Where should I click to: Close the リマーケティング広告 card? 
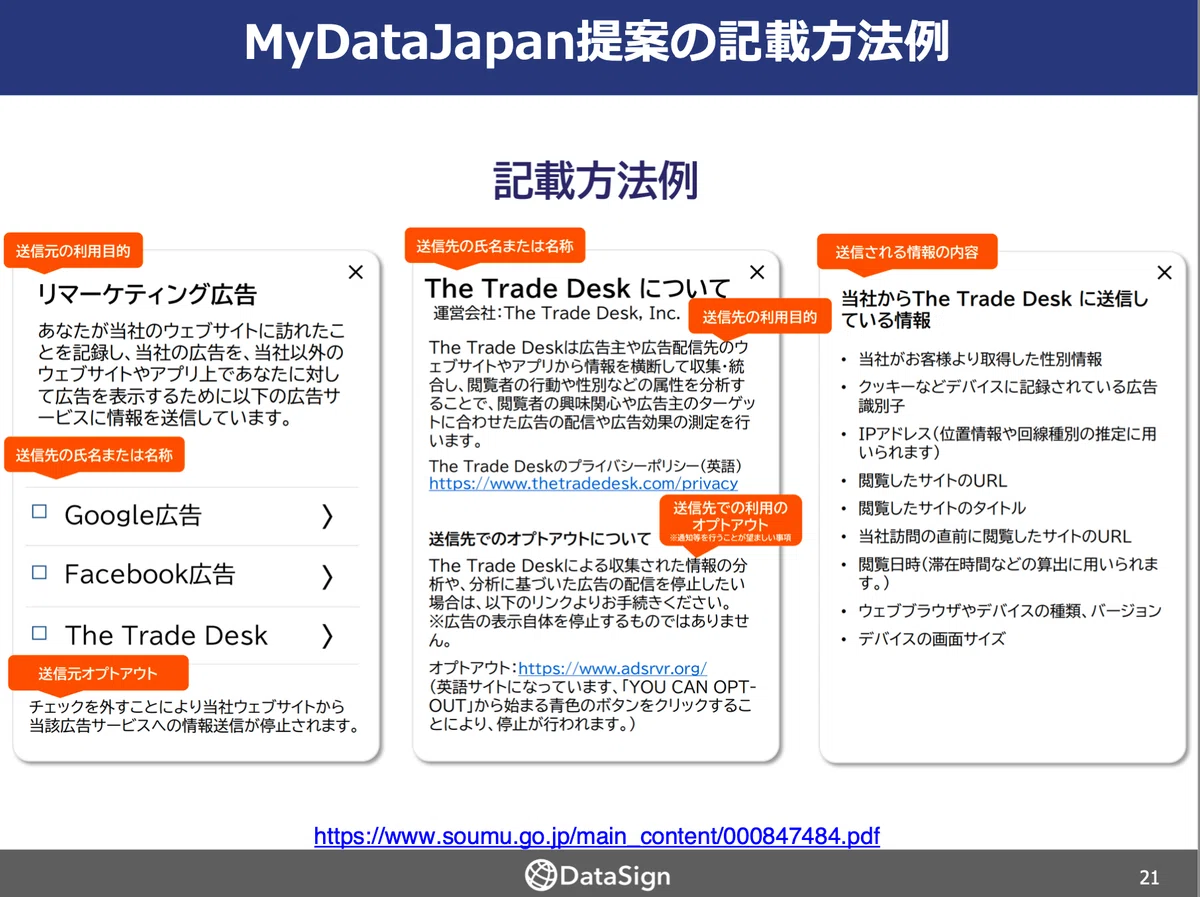click(355, 272)
